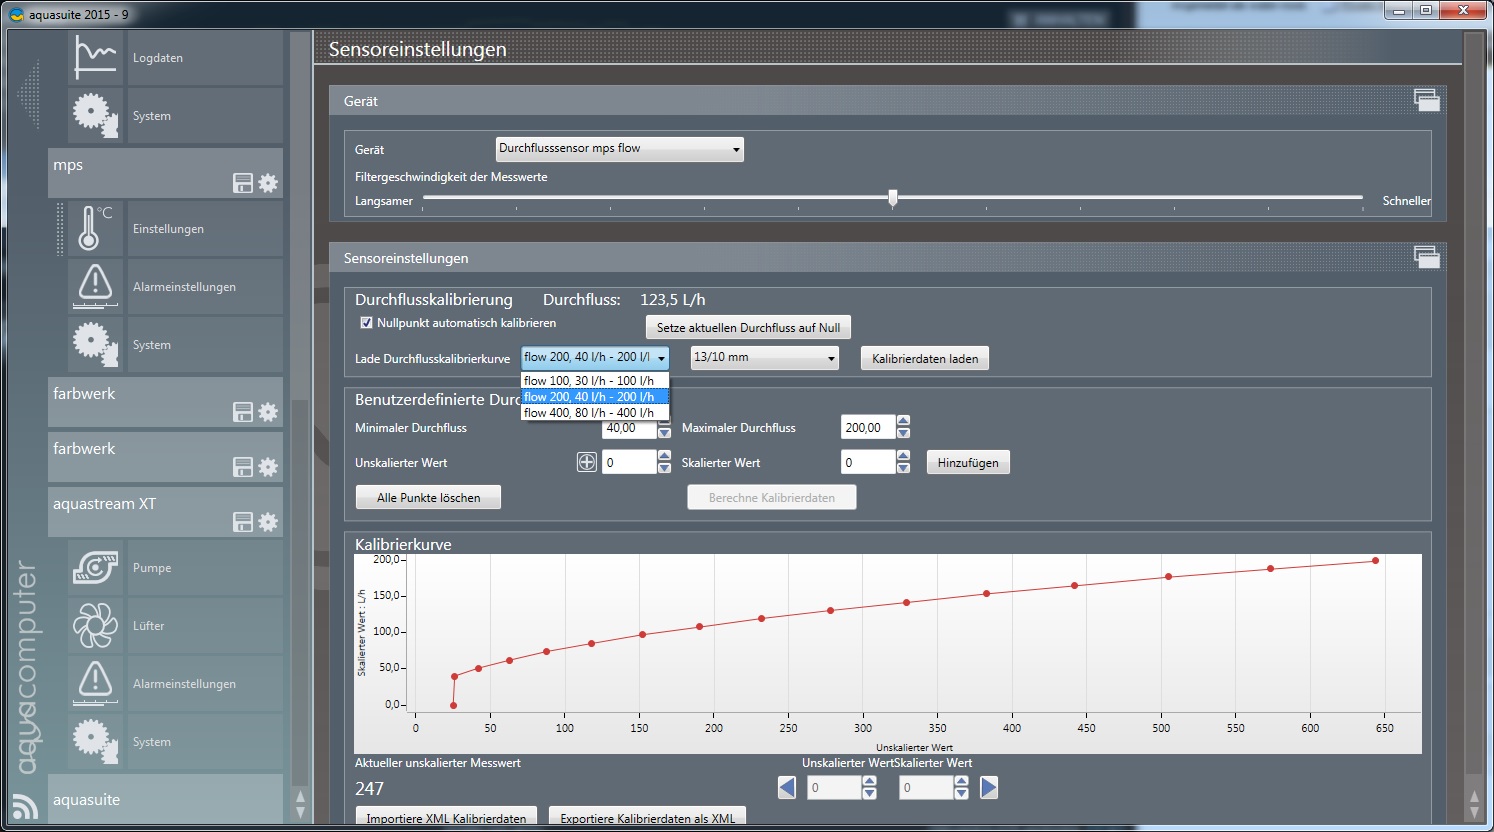Toggle the Sensoreinstellungen panel window icon
Screen dimensions: 1494x832
coord(1426,257)
